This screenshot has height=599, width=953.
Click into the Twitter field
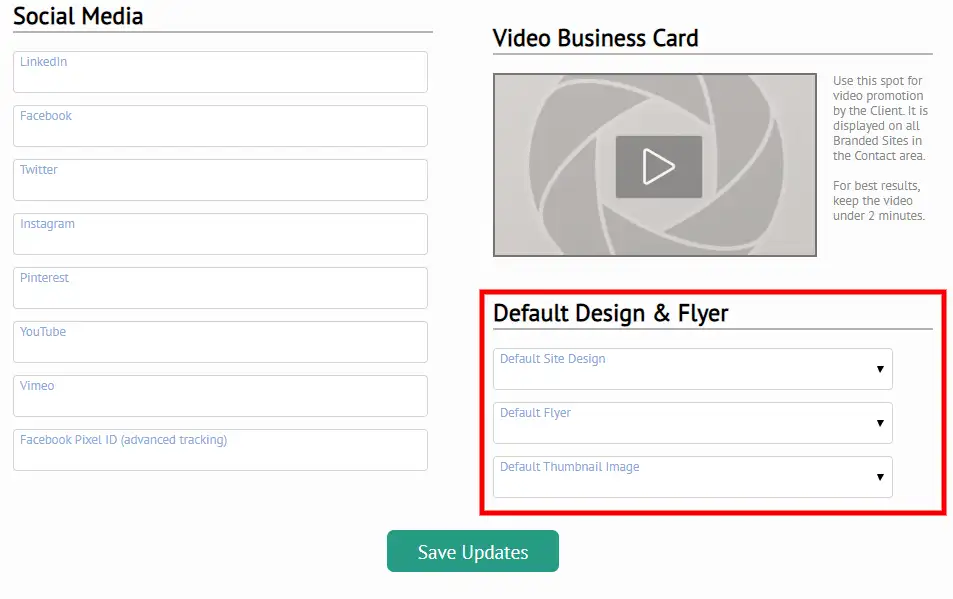tap(220, 181)
